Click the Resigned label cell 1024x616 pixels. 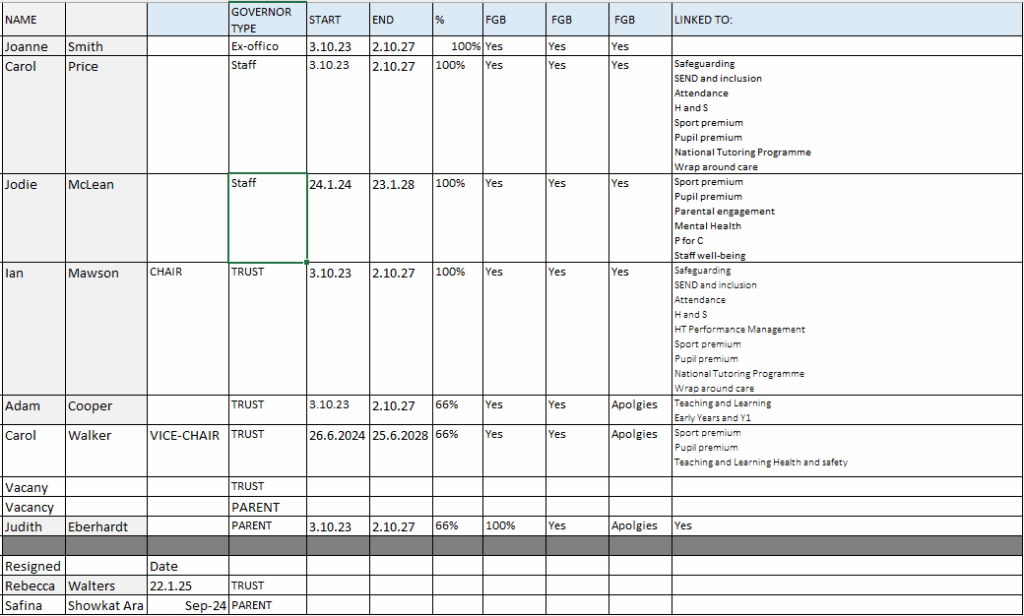32,566
